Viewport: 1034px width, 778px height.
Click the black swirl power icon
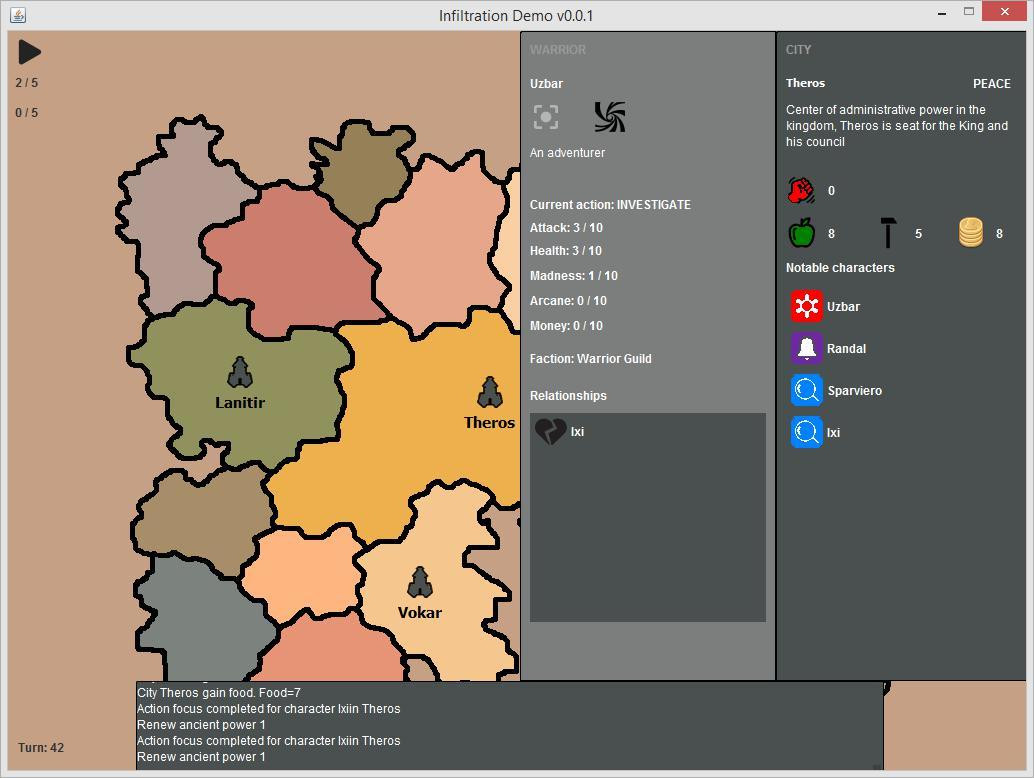[610, 117]
